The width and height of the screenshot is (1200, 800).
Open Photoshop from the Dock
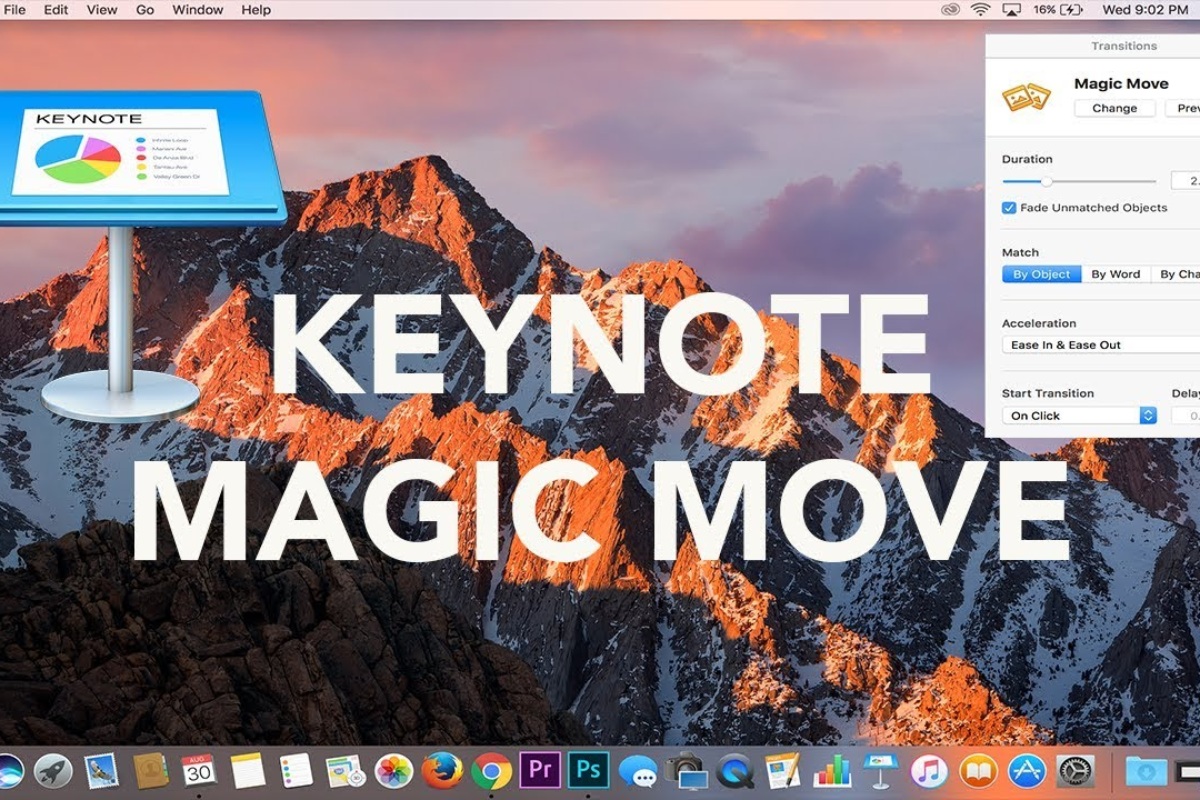pos(589,771)
